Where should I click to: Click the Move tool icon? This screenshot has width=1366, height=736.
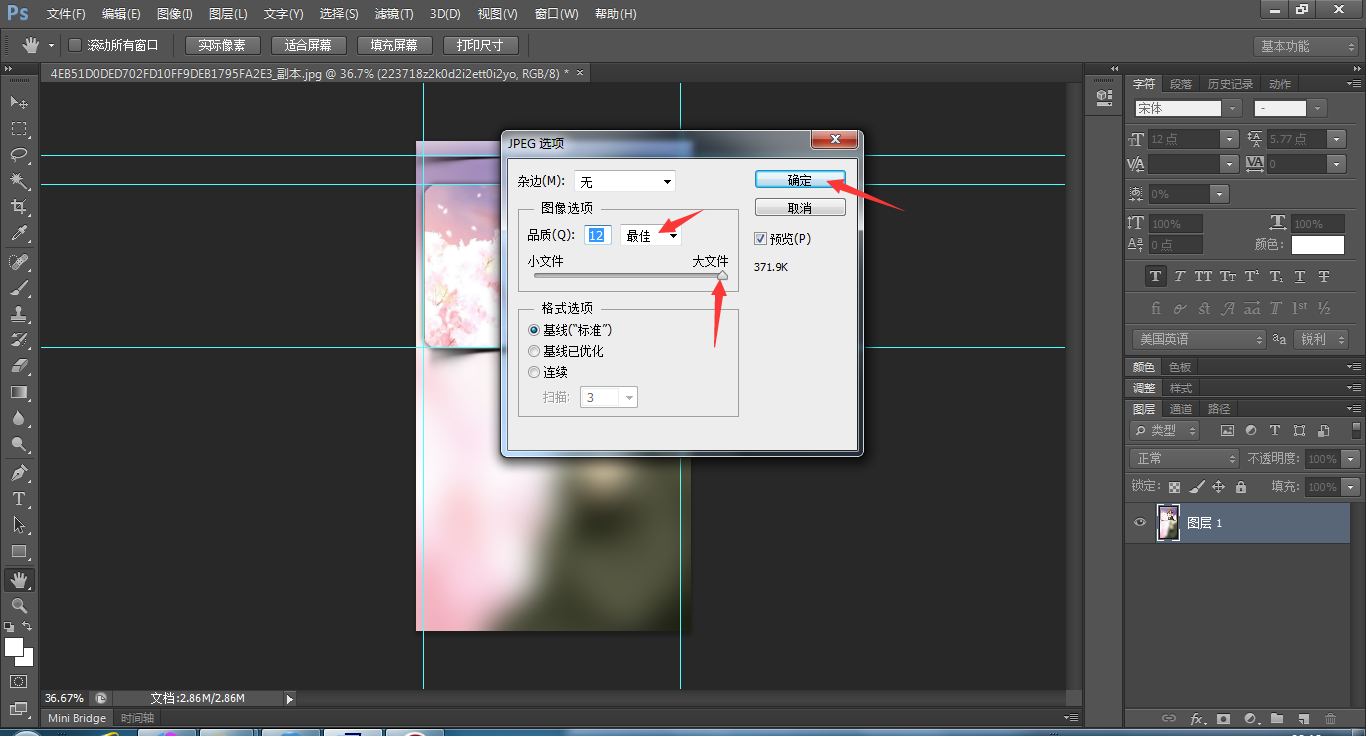pos(19,102)
